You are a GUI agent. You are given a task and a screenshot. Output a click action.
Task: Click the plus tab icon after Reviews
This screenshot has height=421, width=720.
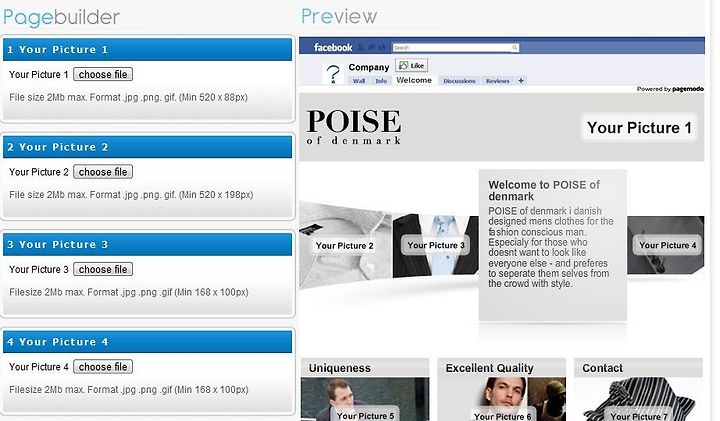click(x=521, y=80)
